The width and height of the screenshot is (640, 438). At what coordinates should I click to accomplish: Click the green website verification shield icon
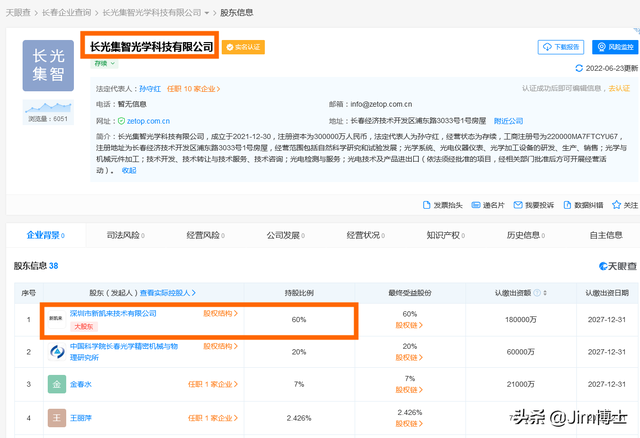pos(121,121)
